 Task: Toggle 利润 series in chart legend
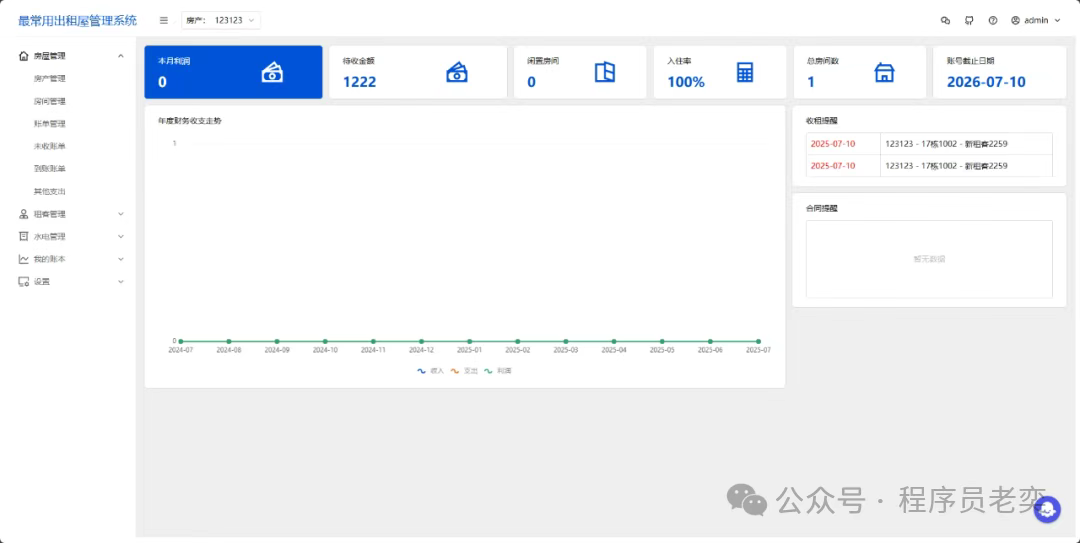pyautogui.click(x=497, y=371)
